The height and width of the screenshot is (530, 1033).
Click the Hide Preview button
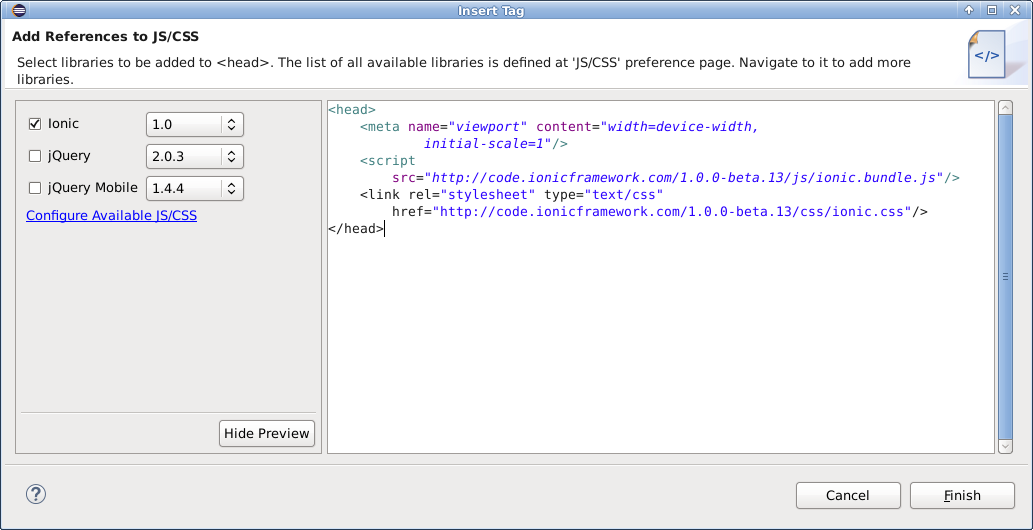coord(267,433)
